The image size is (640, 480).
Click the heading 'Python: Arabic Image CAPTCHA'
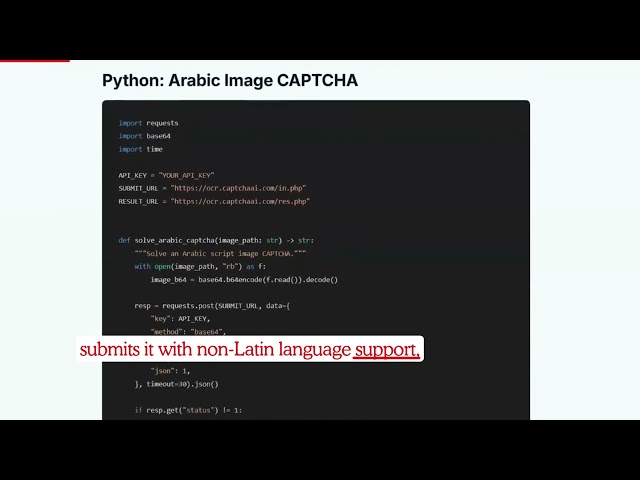click(230, 80)
